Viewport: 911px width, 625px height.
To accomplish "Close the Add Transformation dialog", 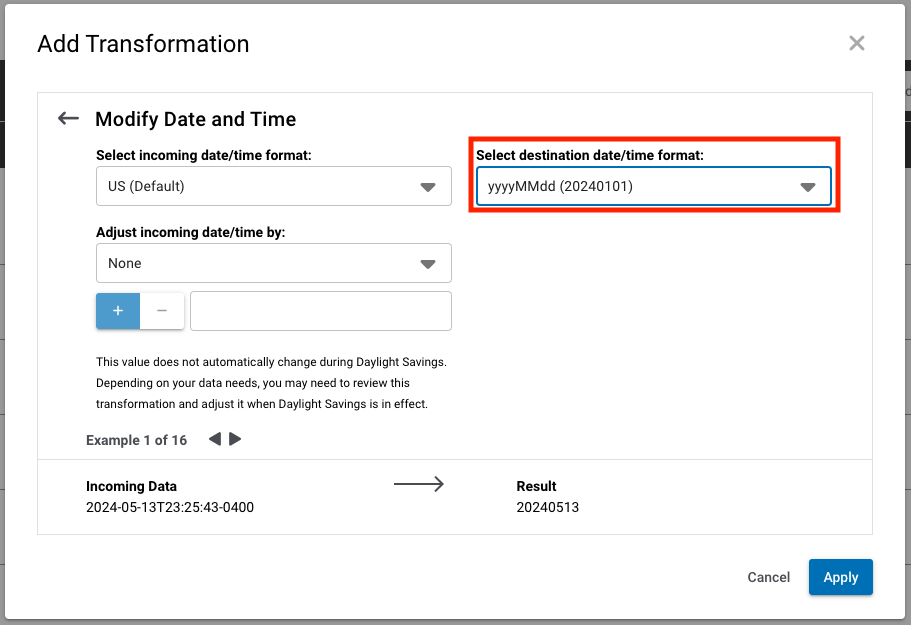I will (856, 43).
